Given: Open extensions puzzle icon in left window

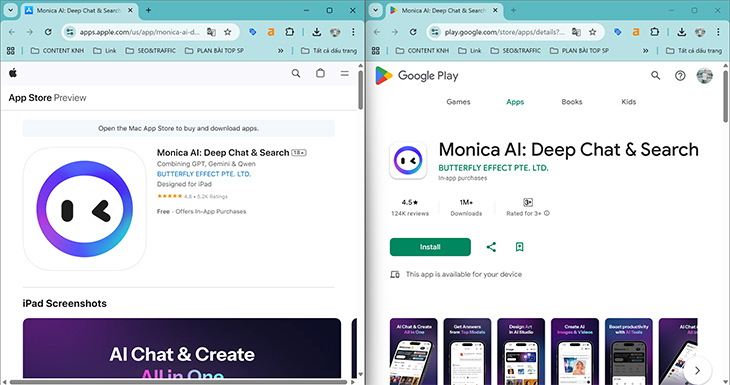Looking at the screenshot, I should tap(290, 32).
